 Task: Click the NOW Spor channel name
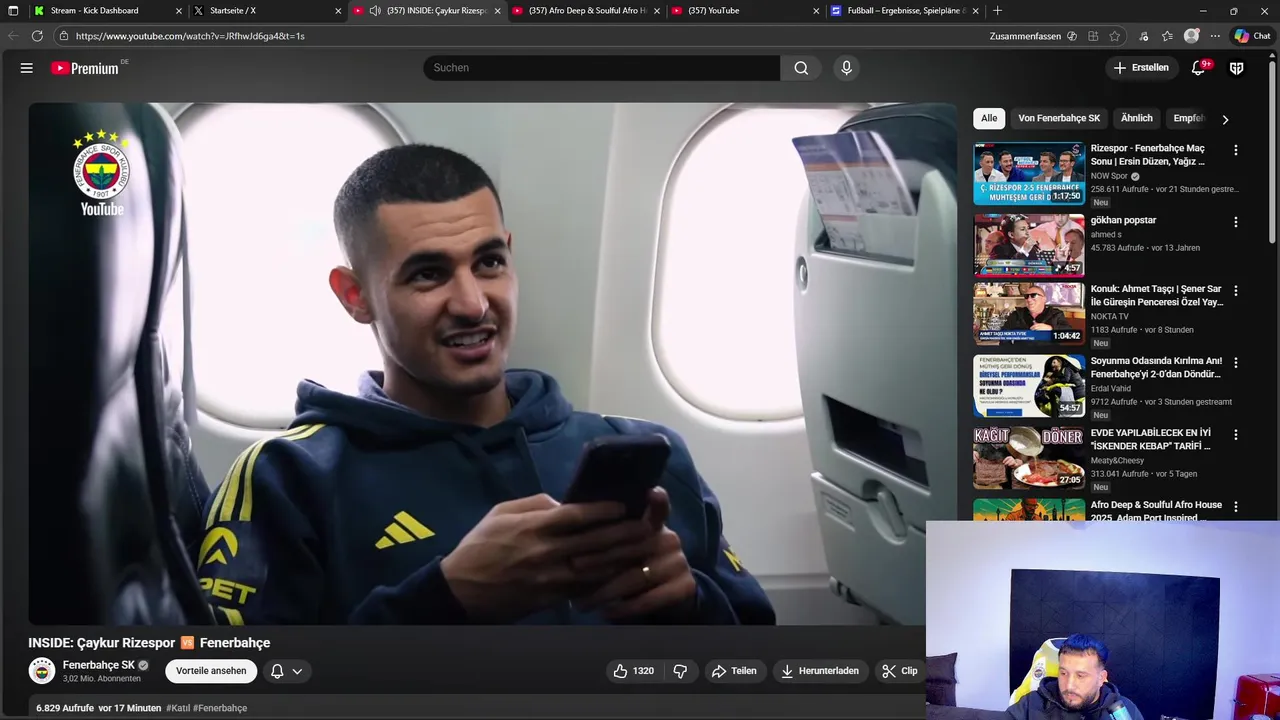(x=1109, y=176)
